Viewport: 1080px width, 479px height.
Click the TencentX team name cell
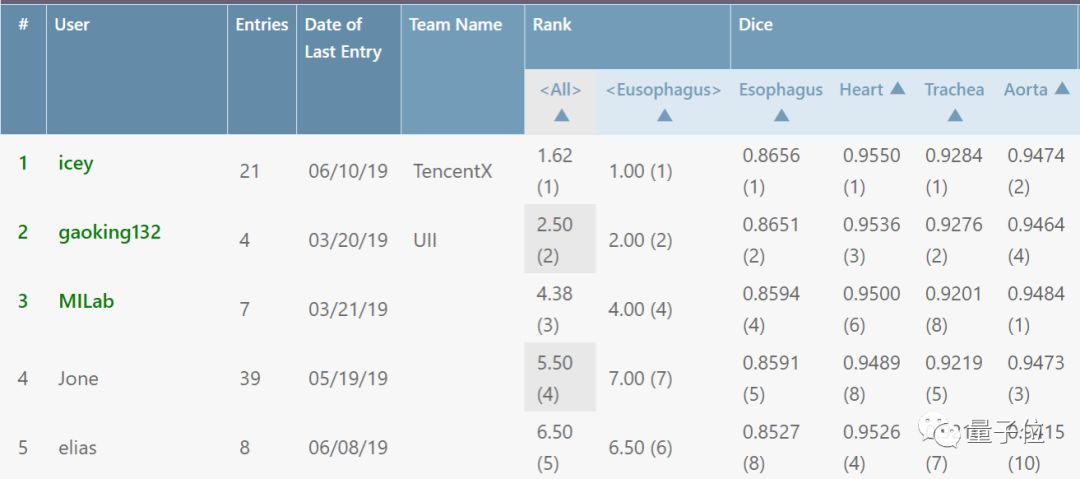(x=453, y=171)
